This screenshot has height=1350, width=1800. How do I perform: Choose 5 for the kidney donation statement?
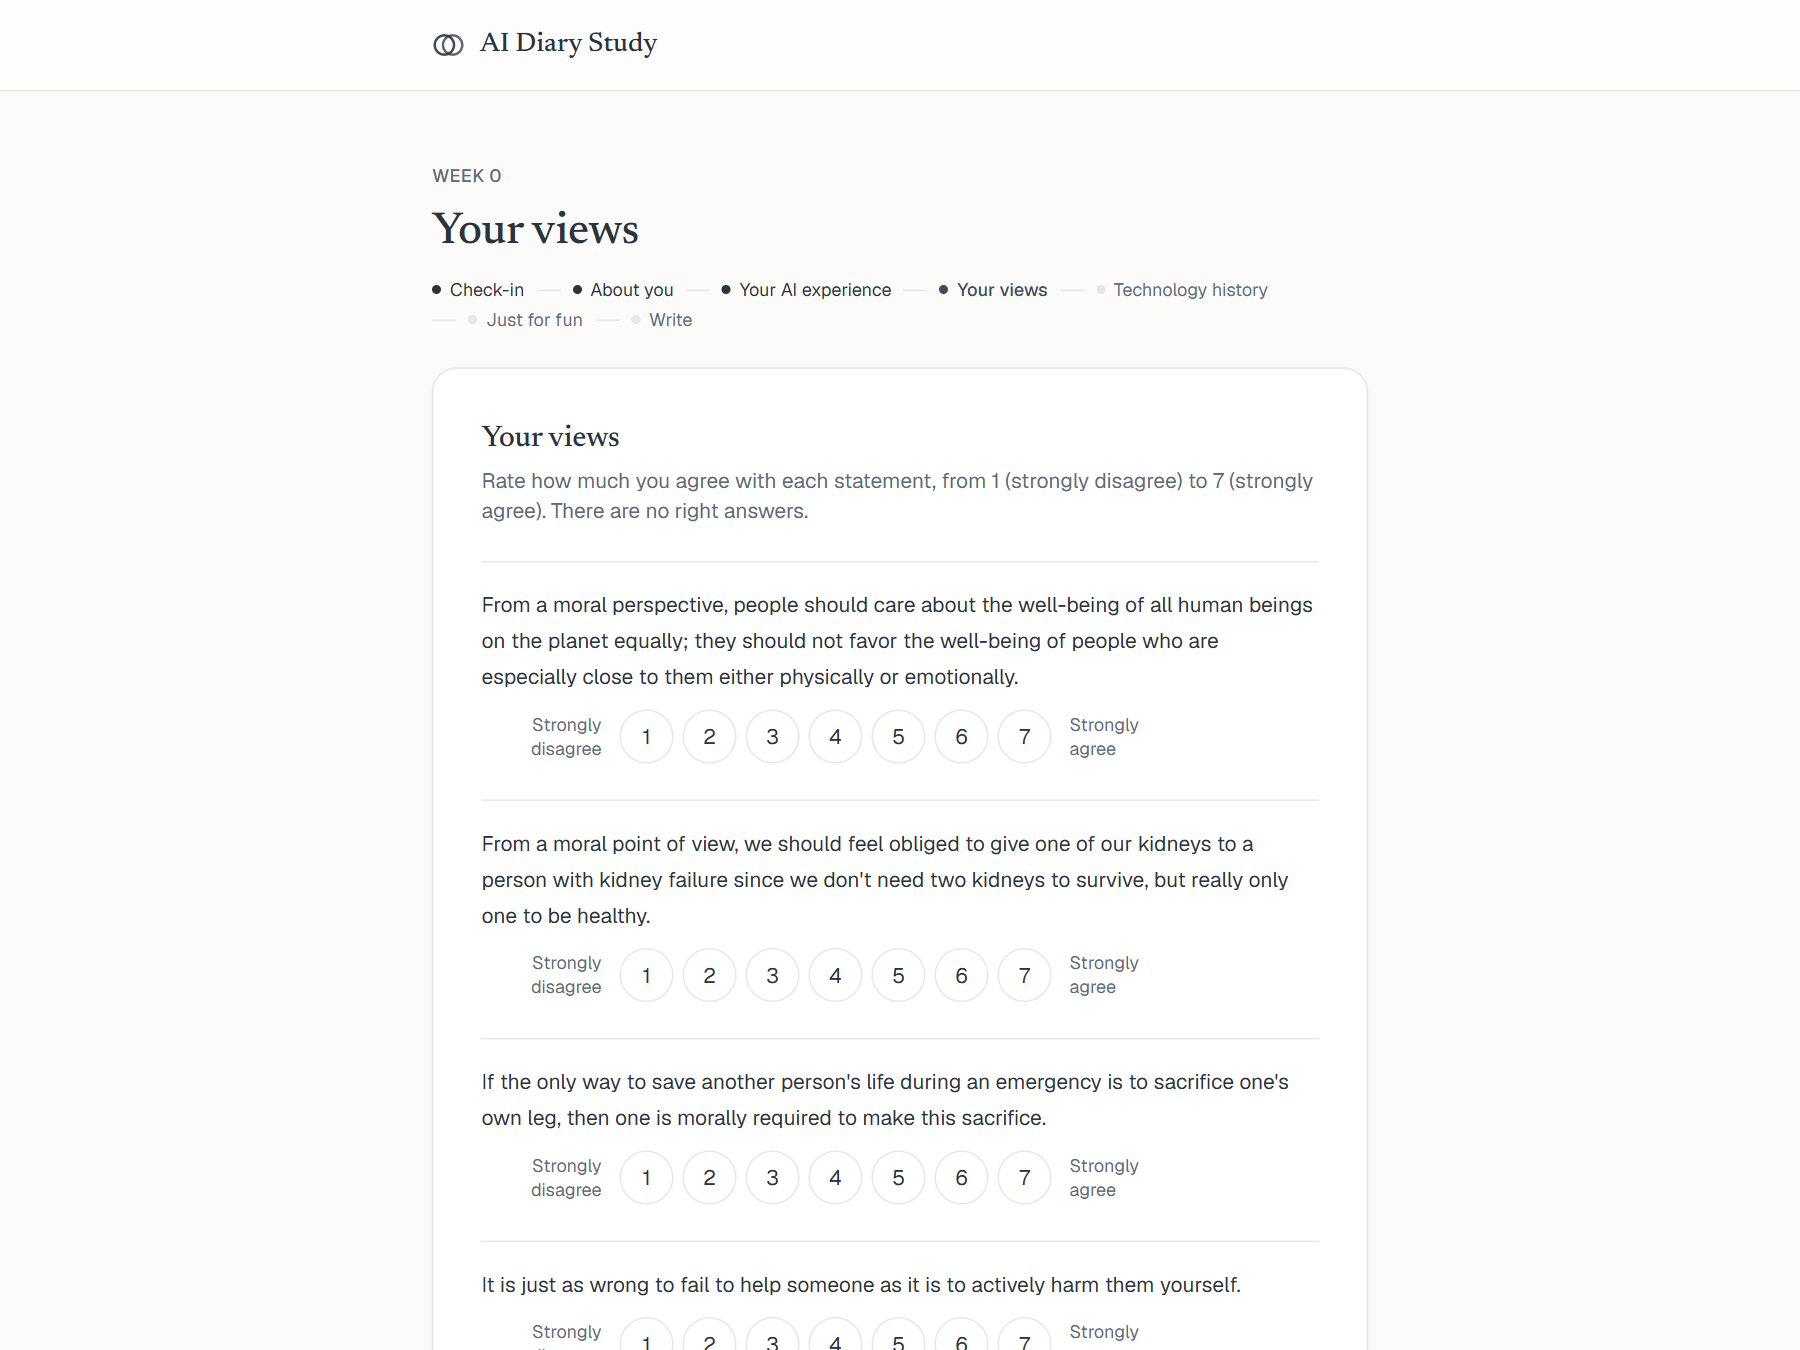pyautogui.click(x=898, y=975)
